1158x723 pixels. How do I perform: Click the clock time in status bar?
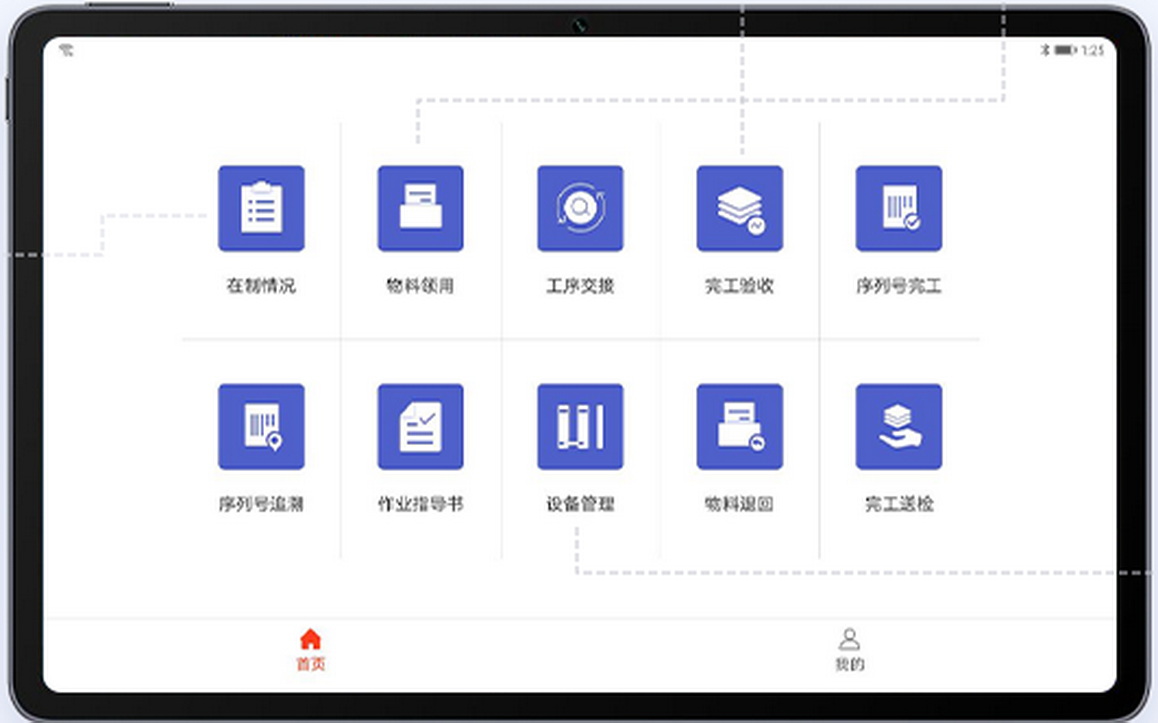coord(1093,50)
